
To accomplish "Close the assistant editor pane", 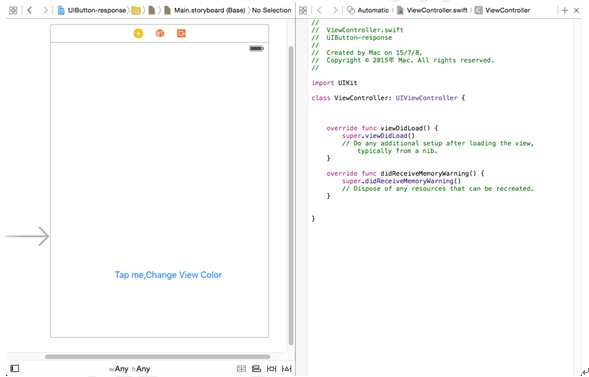I will pyautogui.click(x=577, y=11).
